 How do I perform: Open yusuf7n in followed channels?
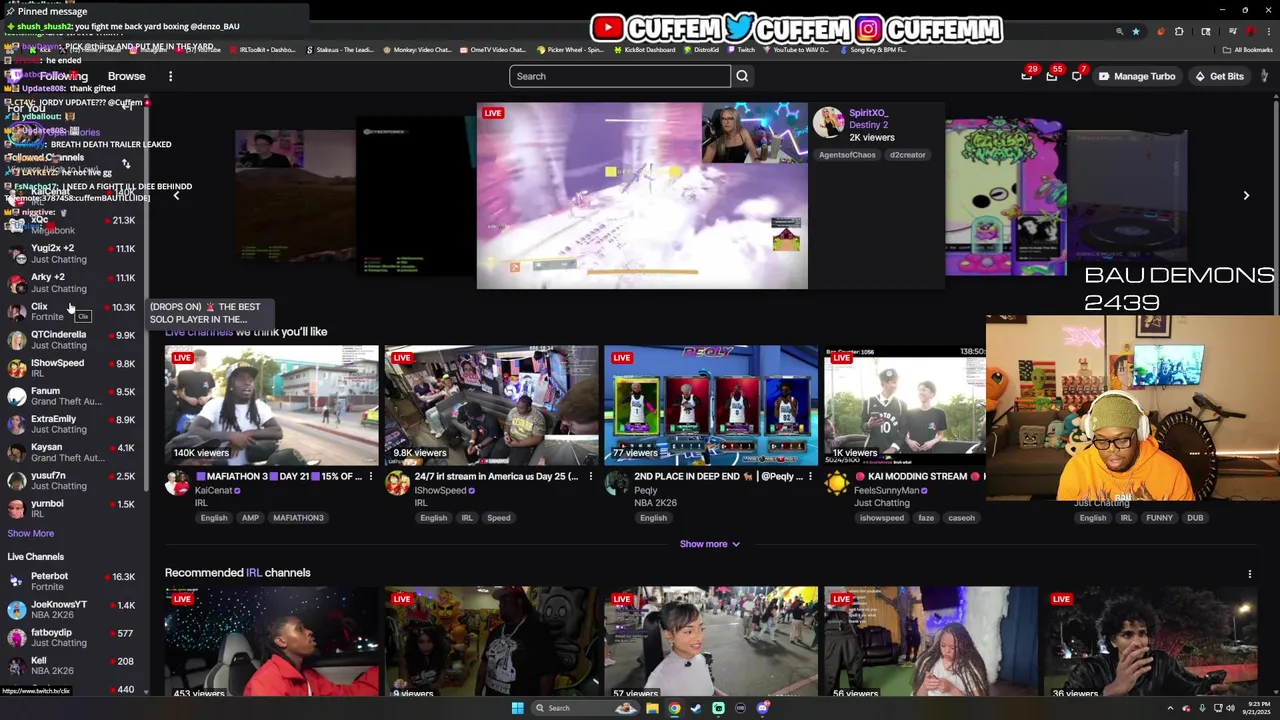pos(72,481)
